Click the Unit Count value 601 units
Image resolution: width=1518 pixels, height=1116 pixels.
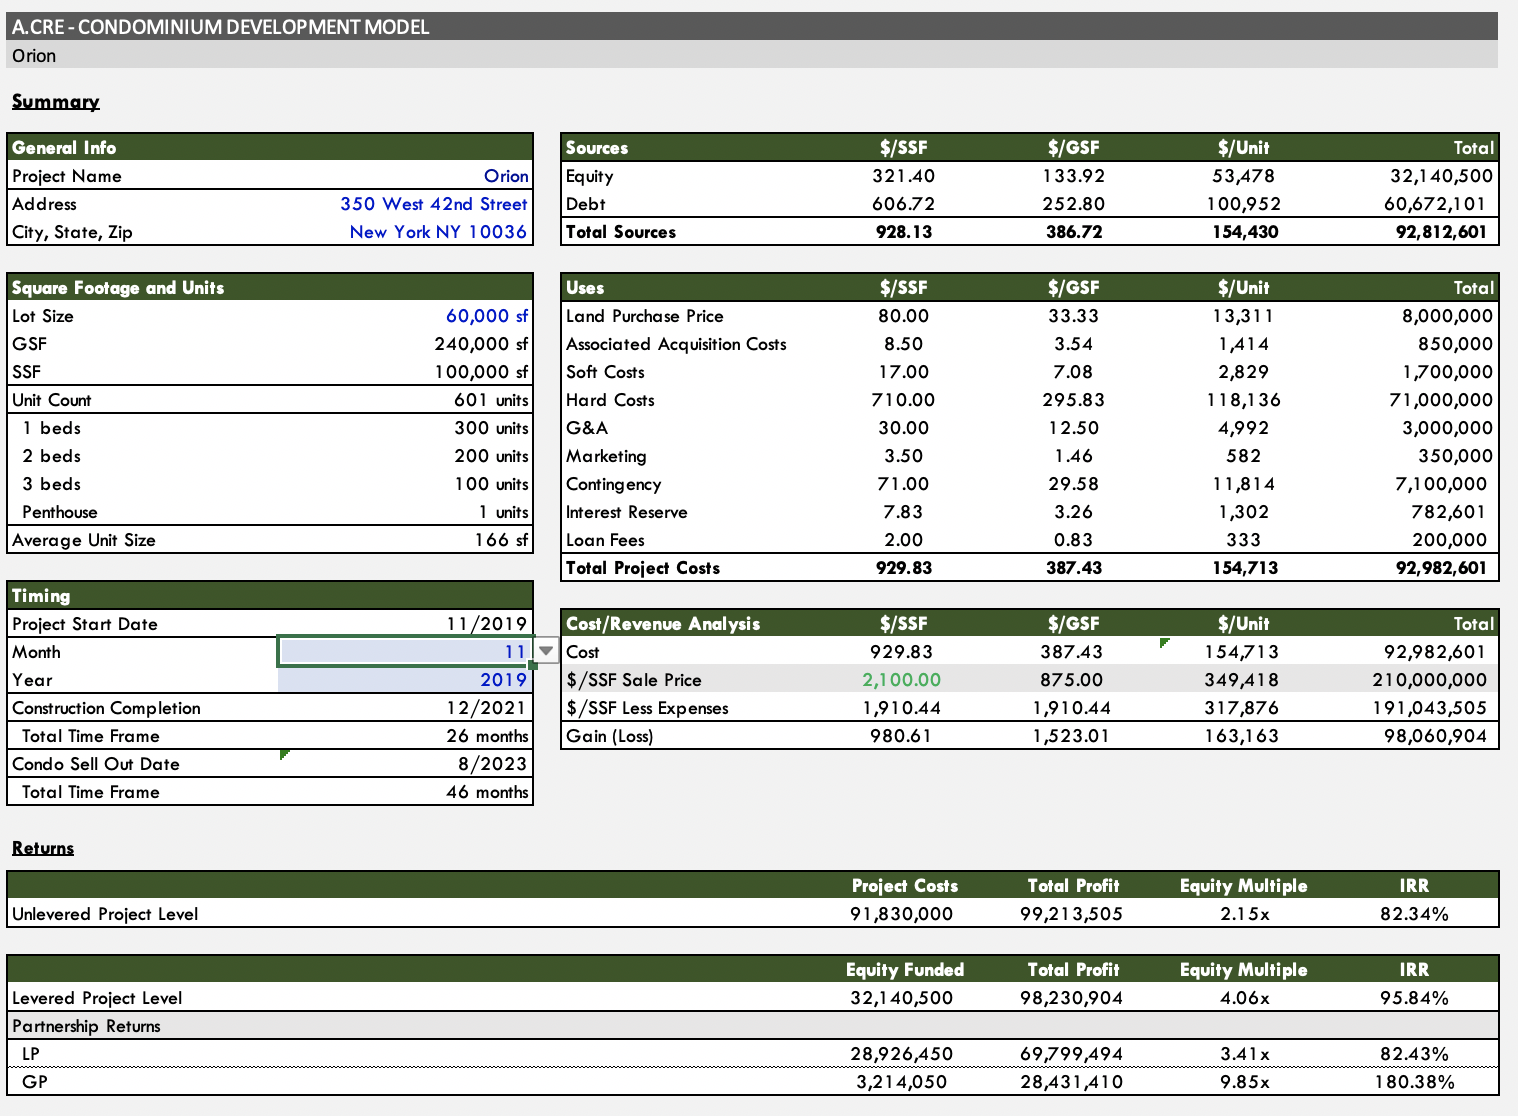coord(491,400)
